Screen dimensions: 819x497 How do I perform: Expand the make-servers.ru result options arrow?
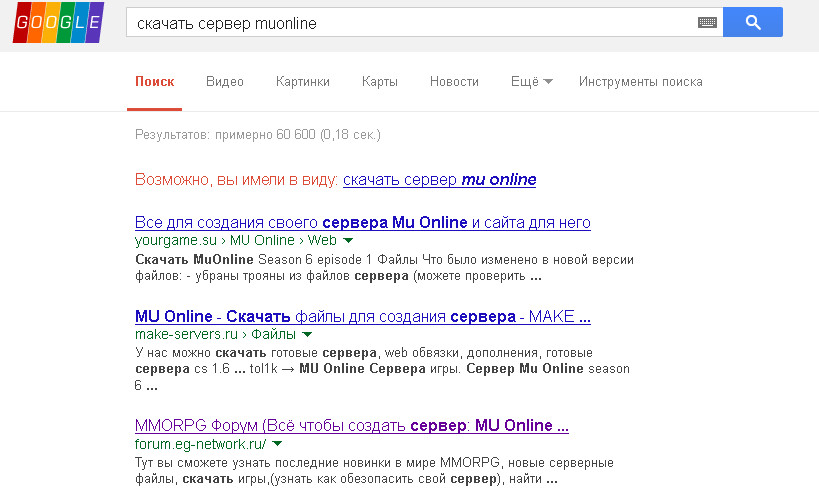[x=307, y=335]
